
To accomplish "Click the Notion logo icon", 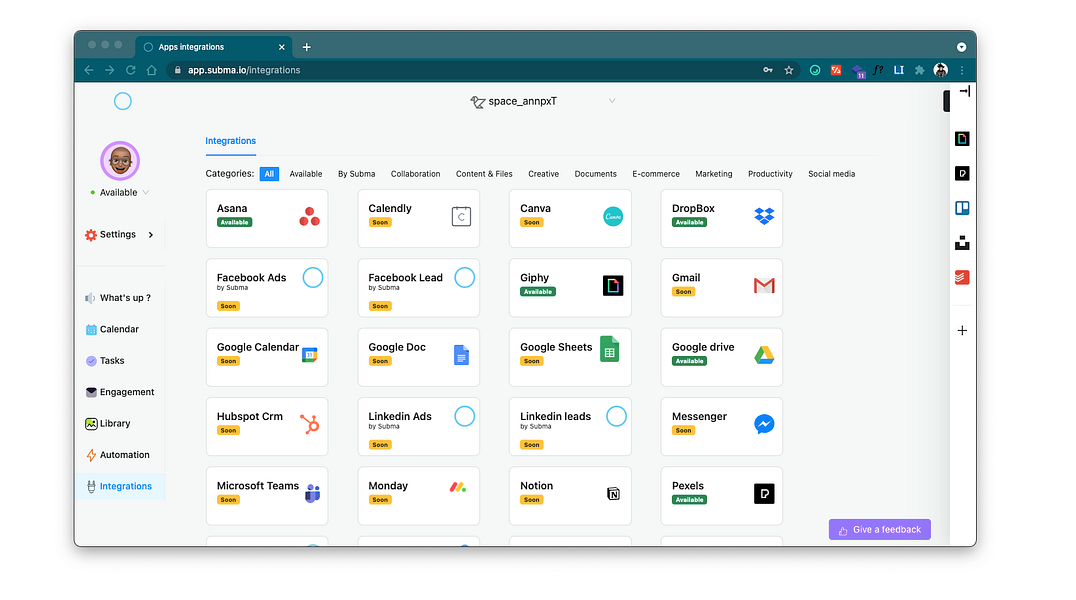I will point(613,494).
